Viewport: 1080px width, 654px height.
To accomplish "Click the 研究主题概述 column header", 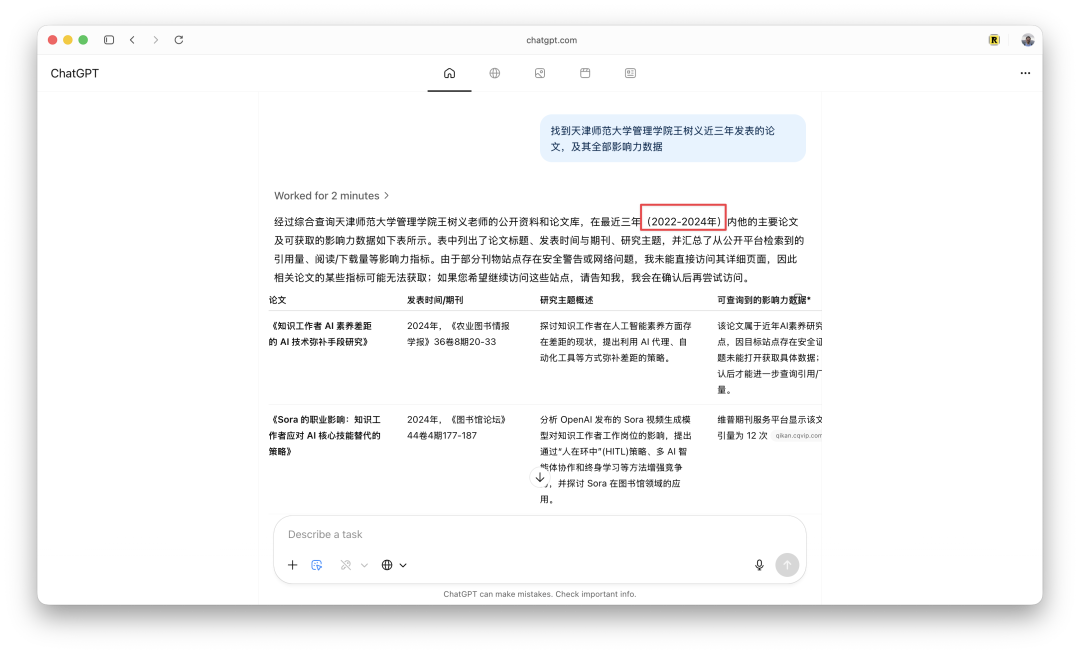I will click(x=566, y=300).
